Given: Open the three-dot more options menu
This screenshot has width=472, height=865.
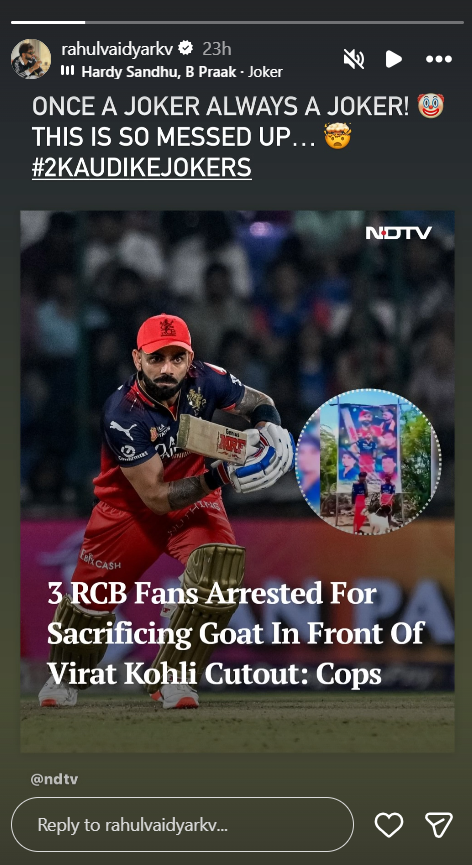Looking at the screenshot, I should point(439,58).
